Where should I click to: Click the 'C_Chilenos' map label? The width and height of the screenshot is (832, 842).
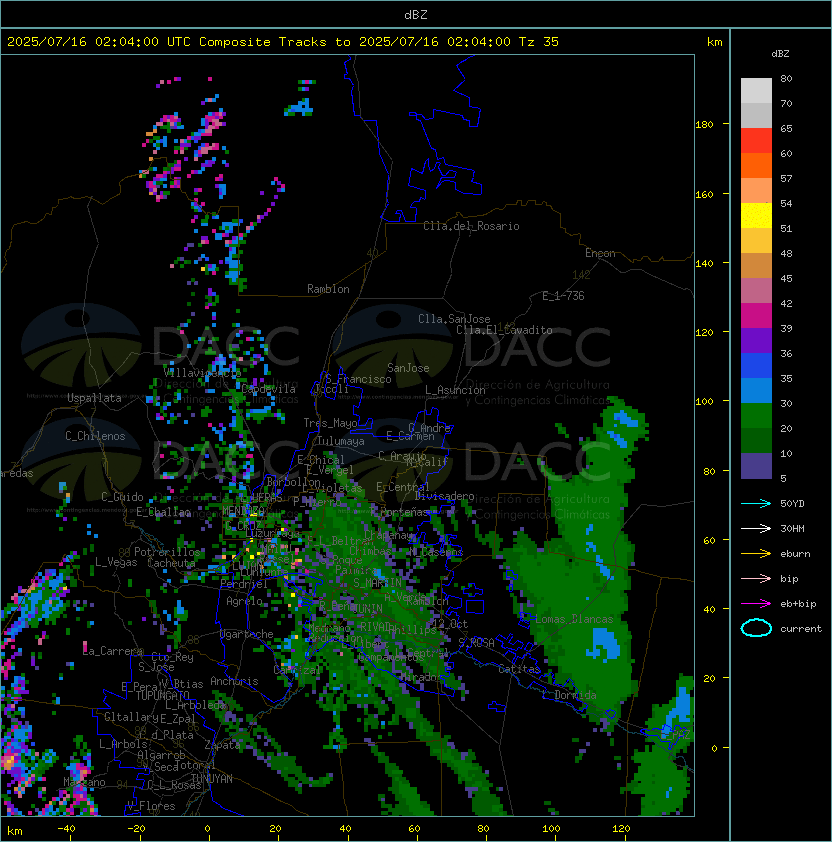95,436
